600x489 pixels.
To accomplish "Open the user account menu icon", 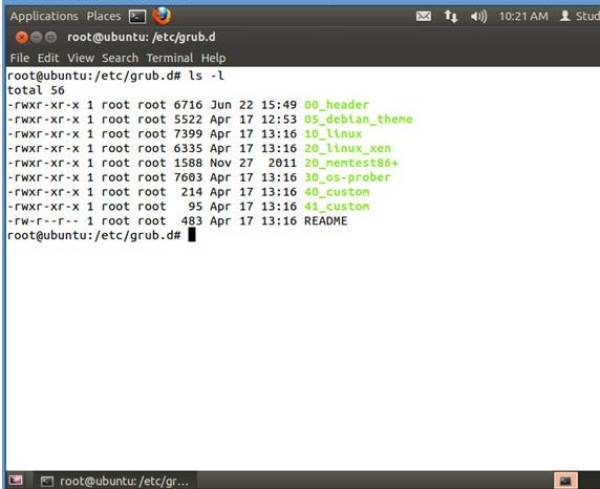I will pos(566,16).
